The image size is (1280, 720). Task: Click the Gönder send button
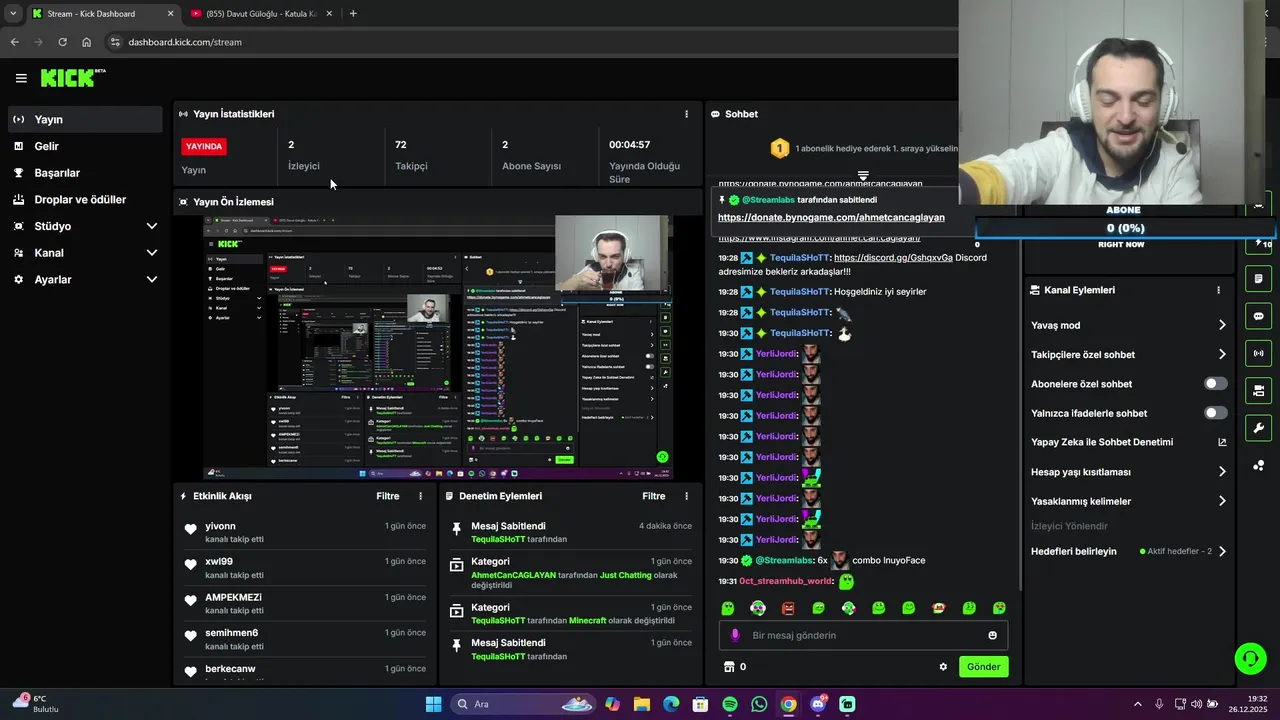(983, 667)
